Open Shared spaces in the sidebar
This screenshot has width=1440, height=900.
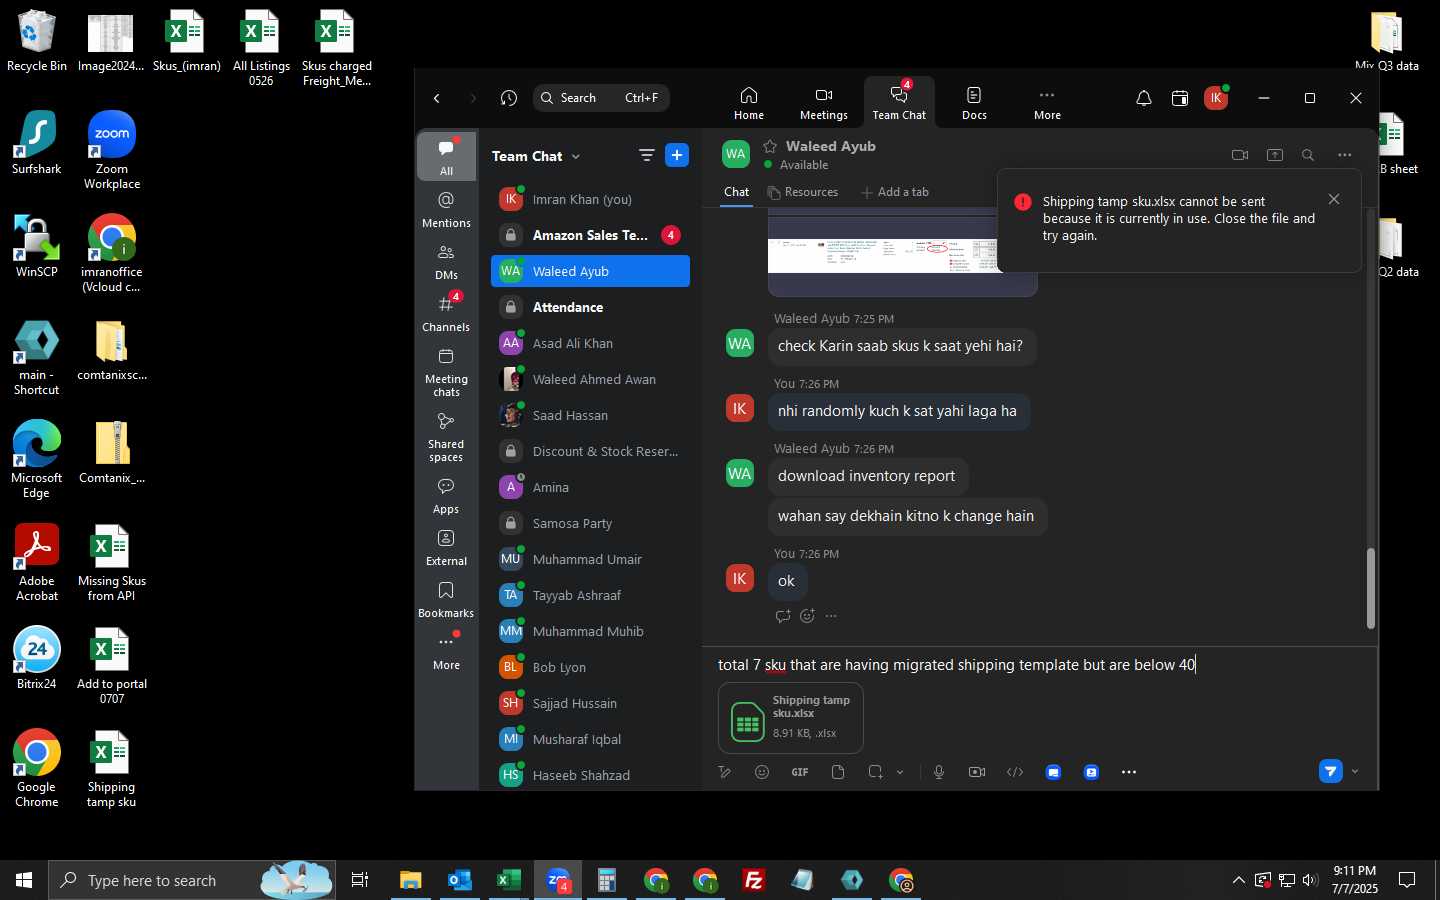pyautogui.click(x=446, y=437)
